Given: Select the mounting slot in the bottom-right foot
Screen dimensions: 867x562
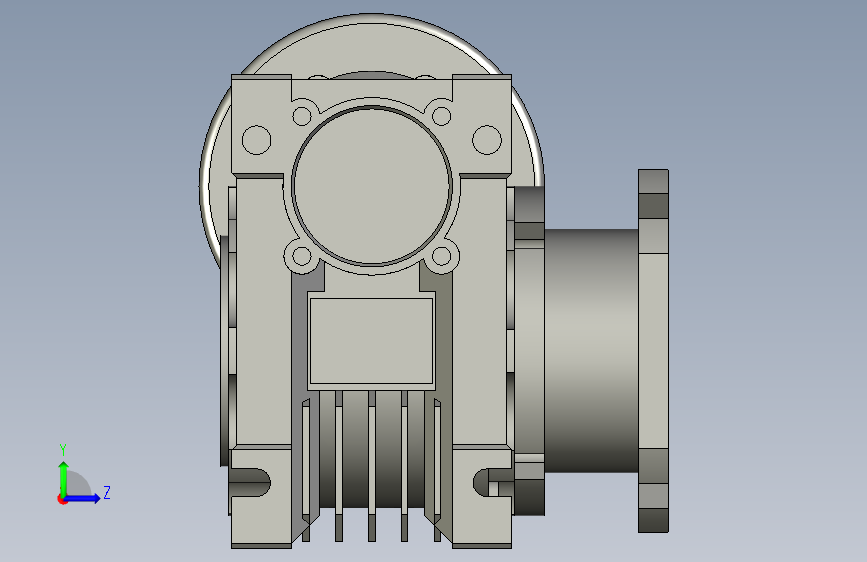Looking at the screenshot, I should (x=493, y=483).
